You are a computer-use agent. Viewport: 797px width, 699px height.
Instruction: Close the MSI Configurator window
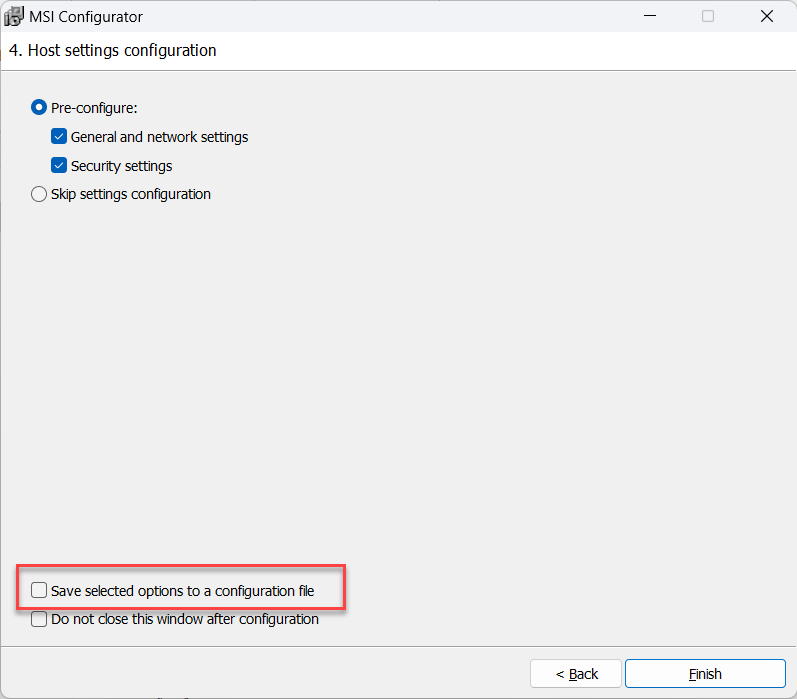click(767, 16)
